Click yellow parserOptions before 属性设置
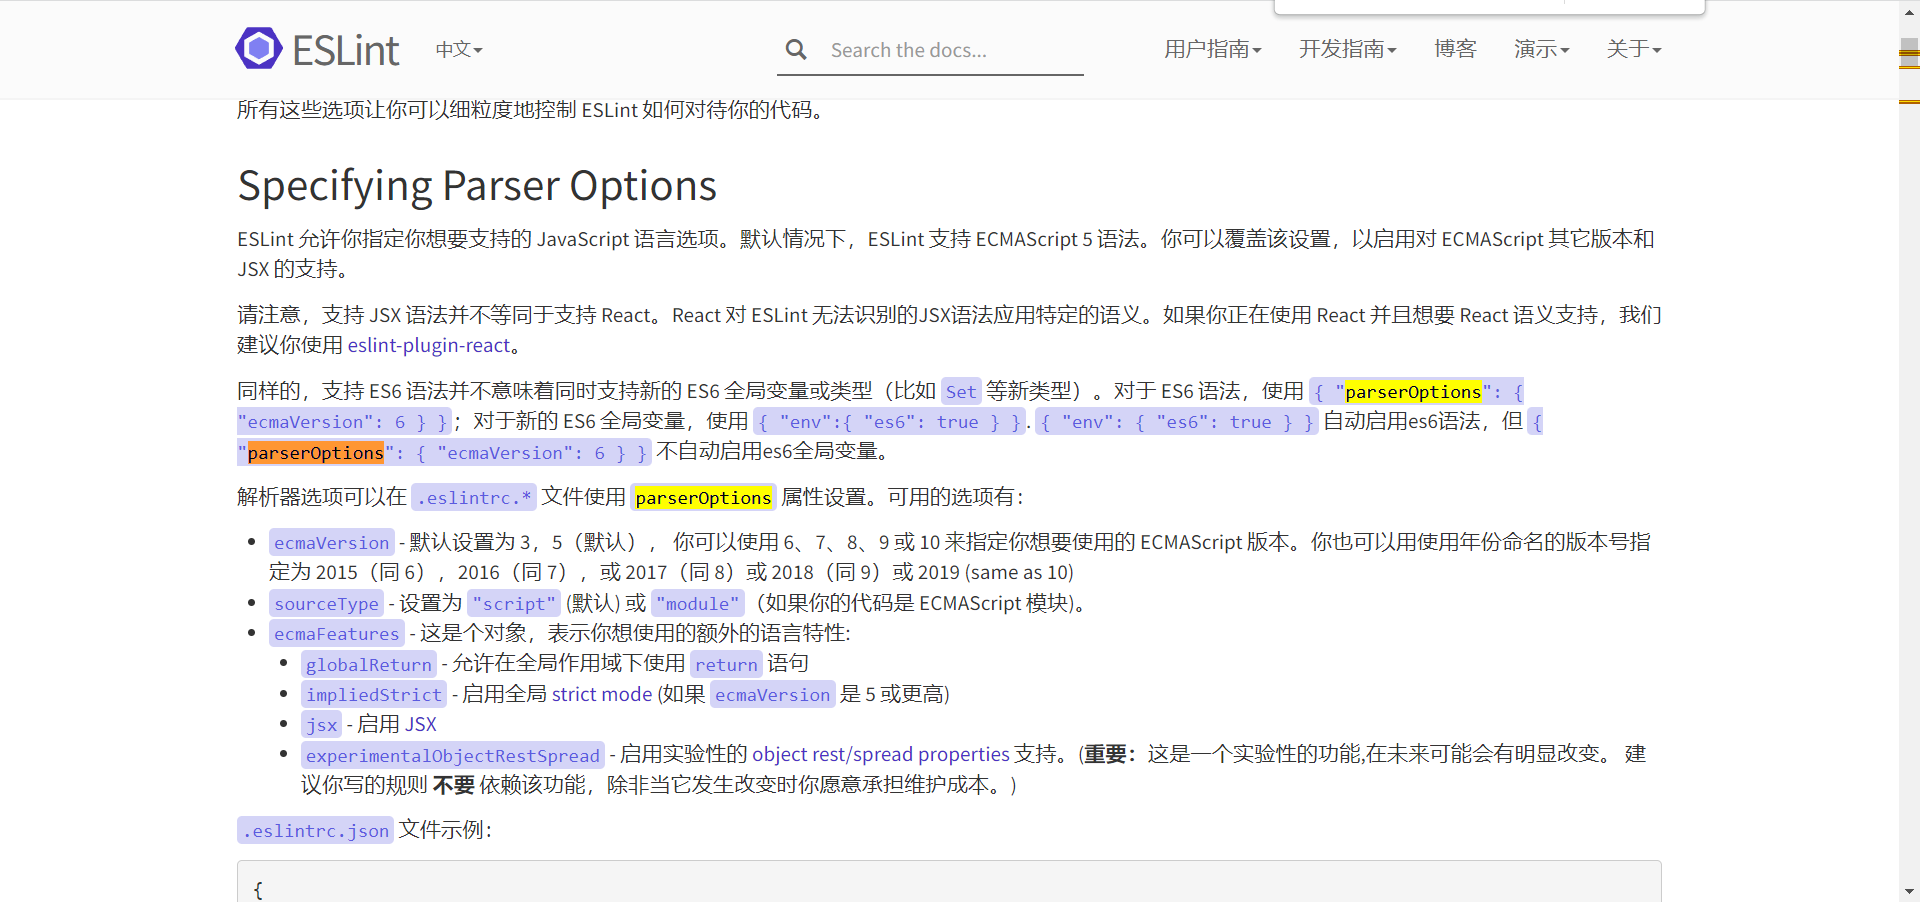Image resolution: width=1920 pixels, height=902 pixels. pos(703,497)
